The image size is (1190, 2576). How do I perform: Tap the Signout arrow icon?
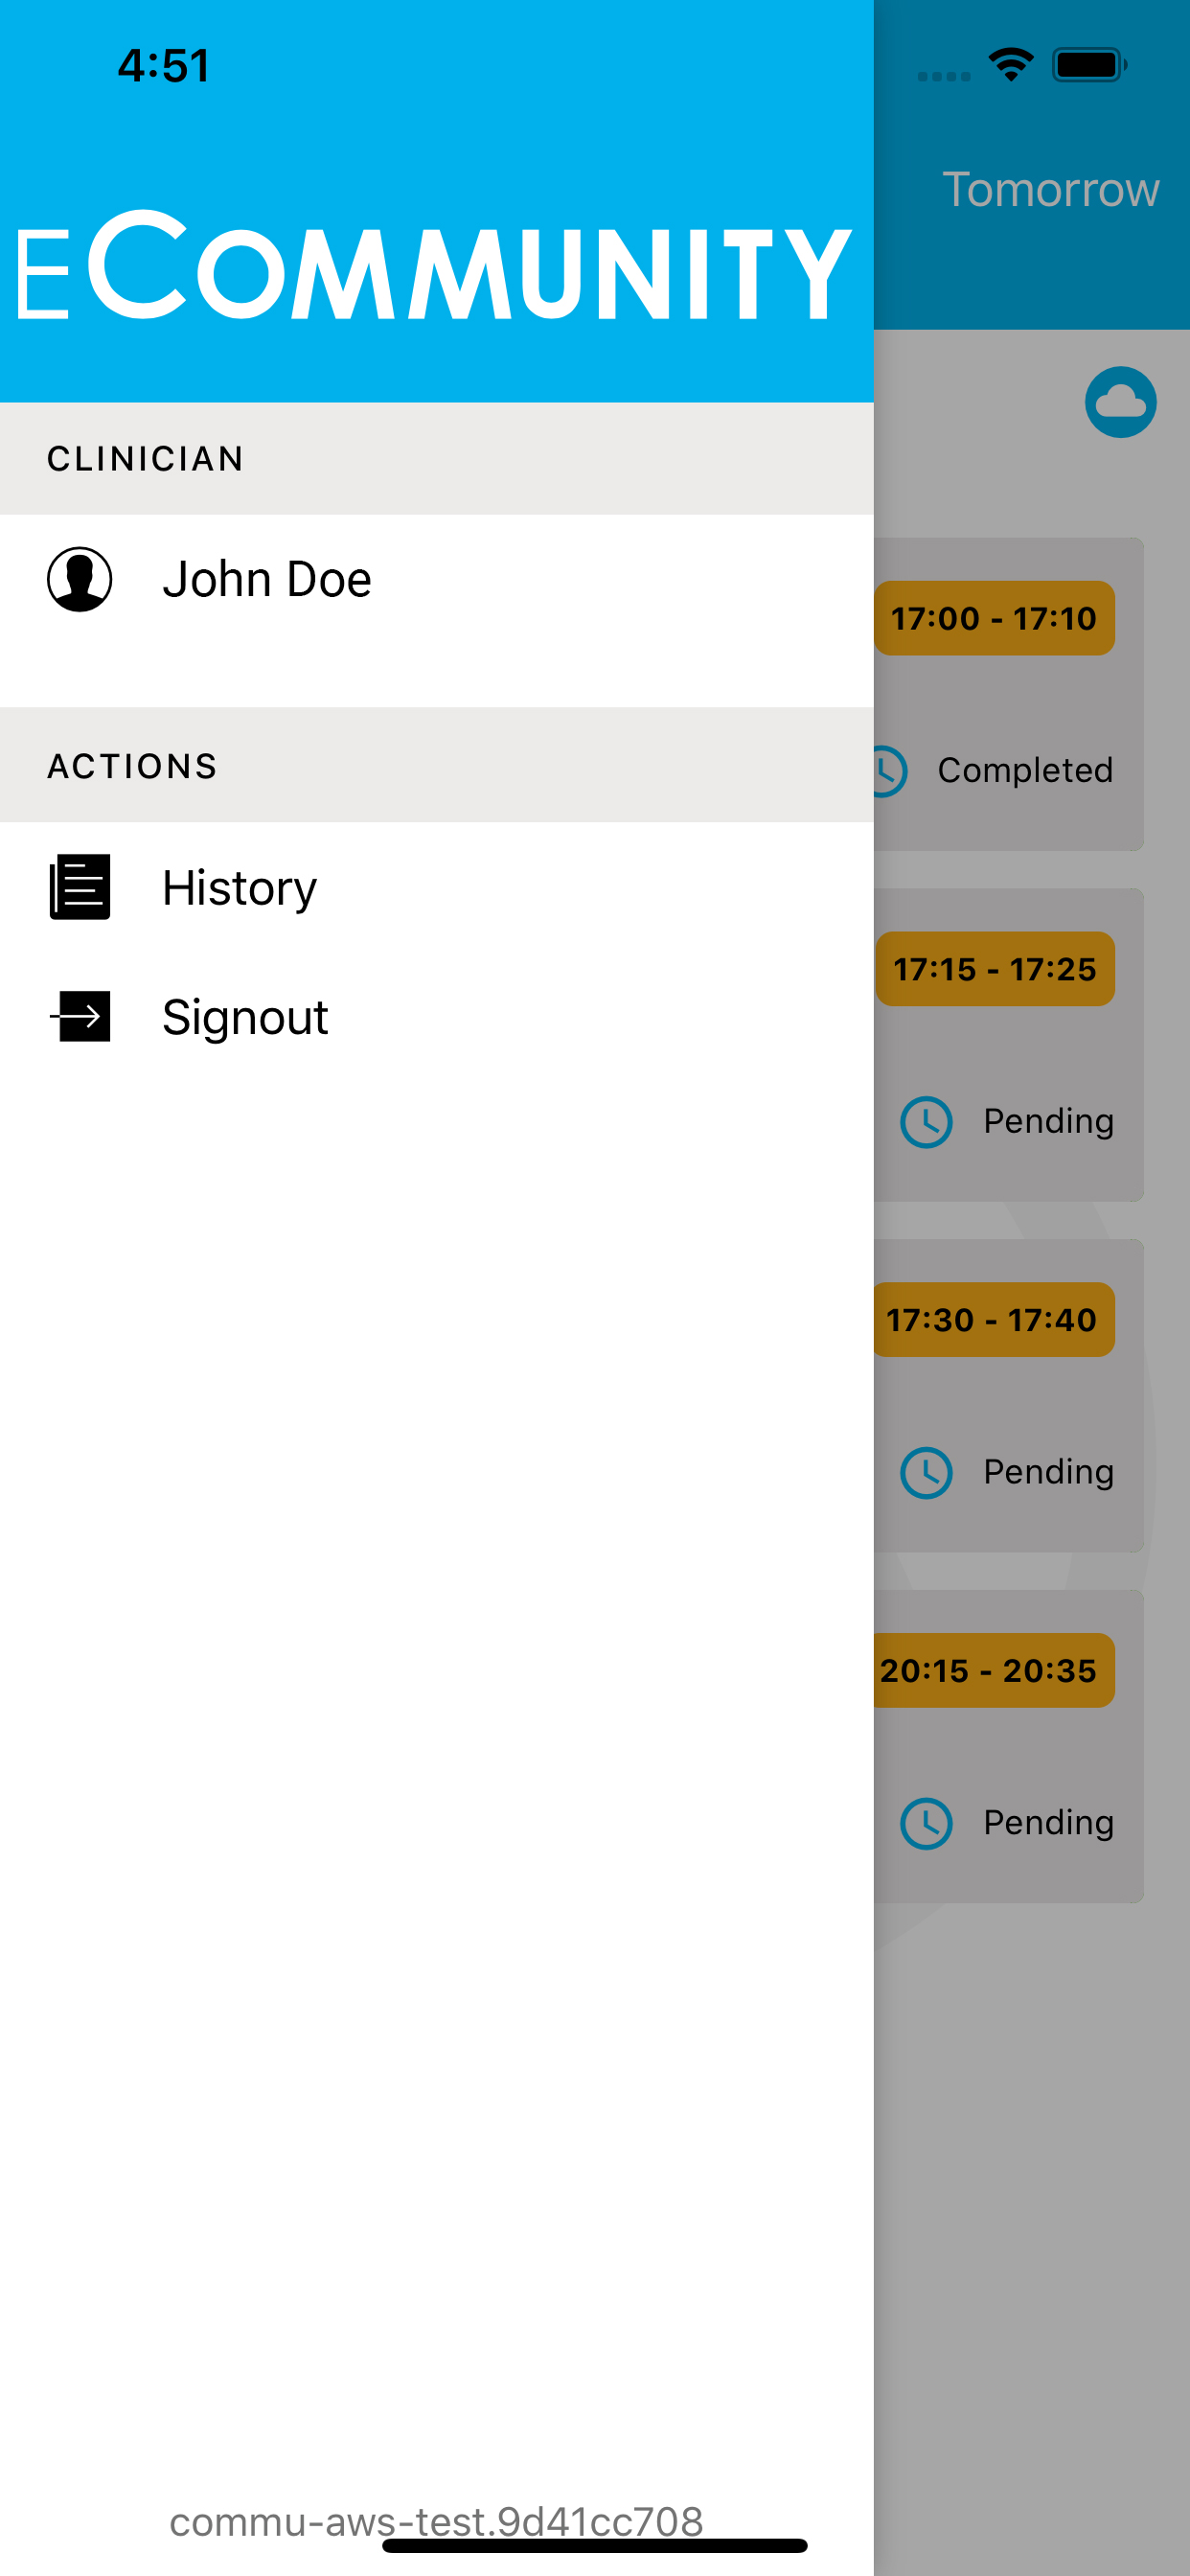[x=79, y=1016]
